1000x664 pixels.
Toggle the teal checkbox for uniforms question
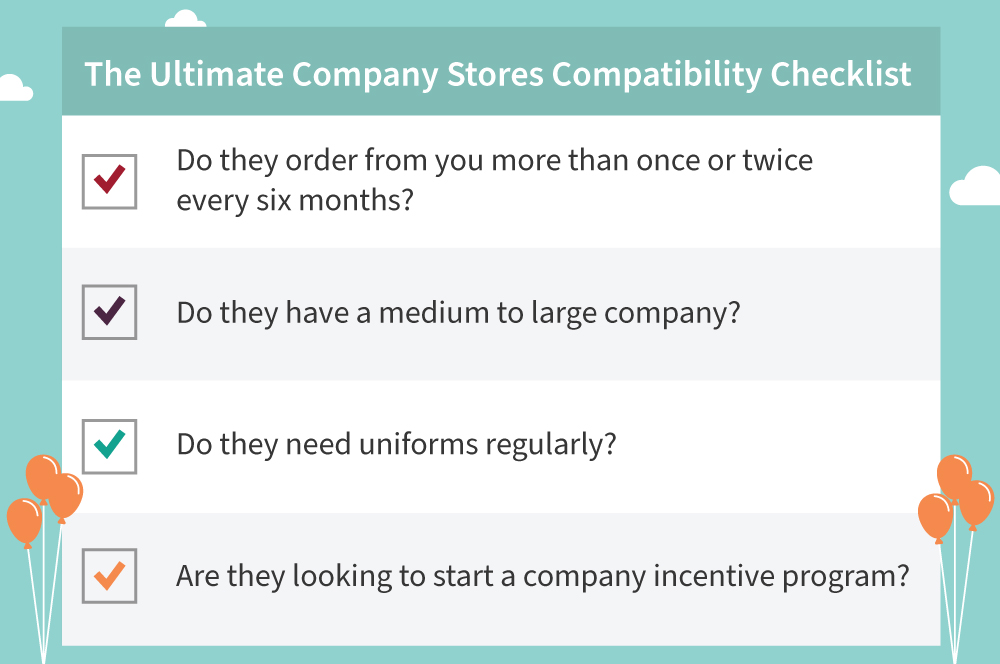tap(109, 444)
